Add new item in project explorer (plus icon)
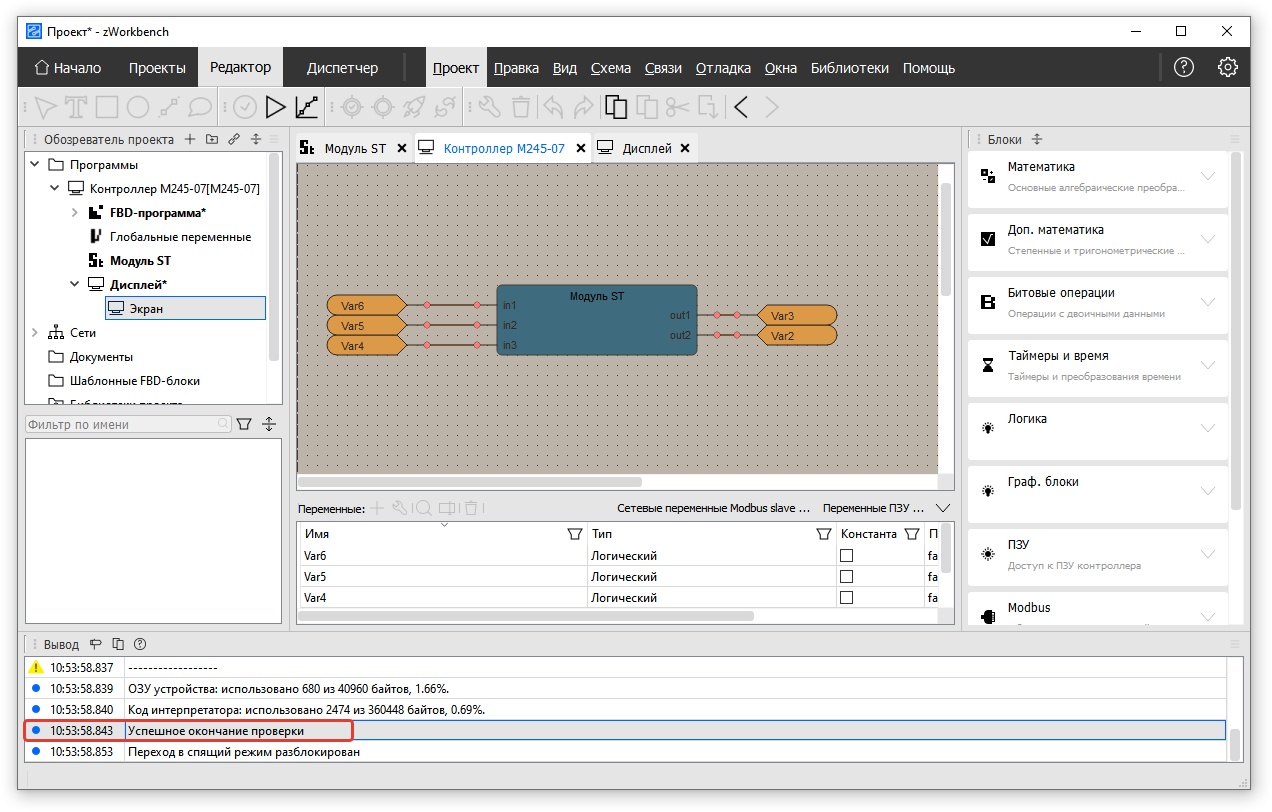The height and width of the screenshot is (812, 1272). point(190,140)
